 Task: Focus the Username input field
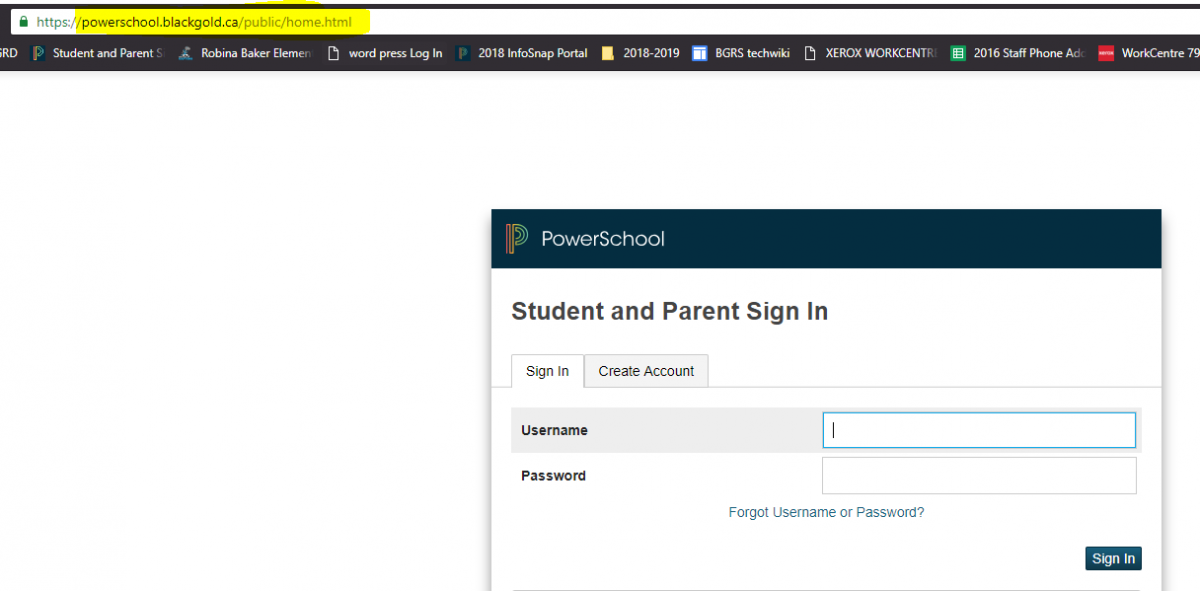click(x=979, y=430)
